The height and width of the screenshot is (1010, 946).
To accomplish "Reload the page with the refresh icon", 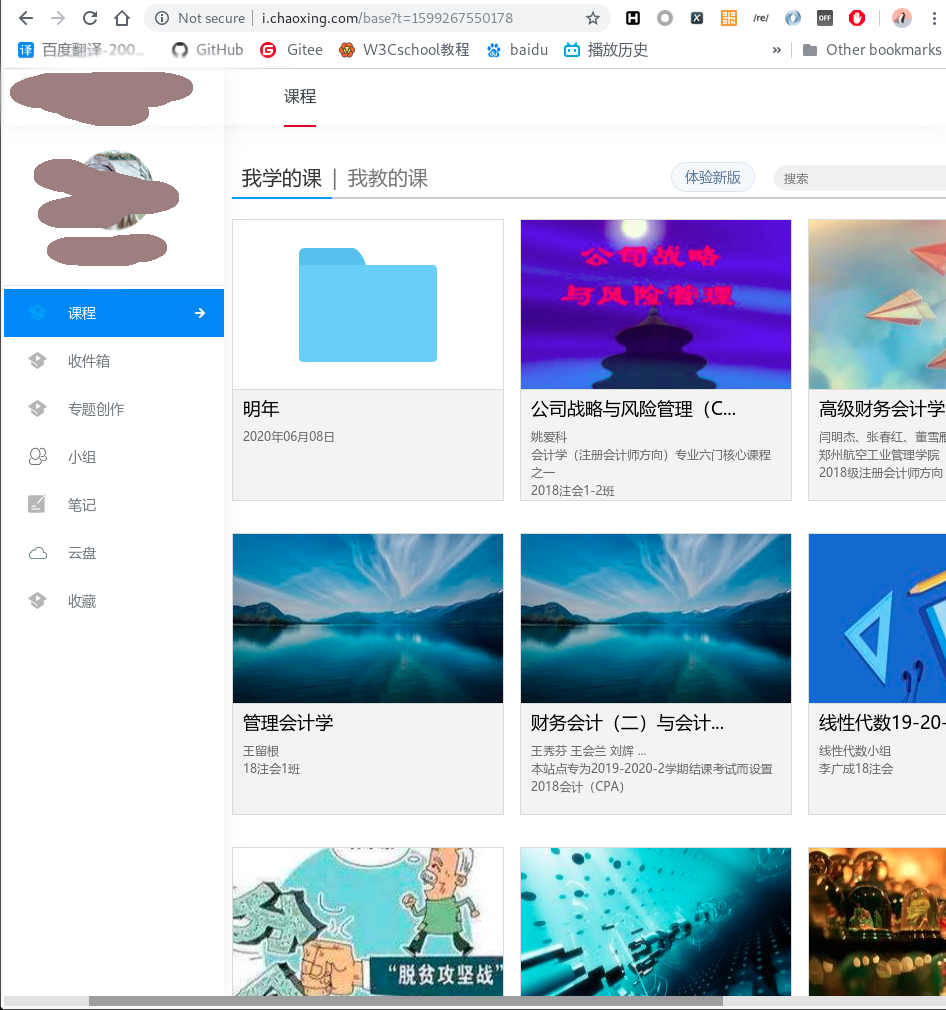I will point(90,18).
